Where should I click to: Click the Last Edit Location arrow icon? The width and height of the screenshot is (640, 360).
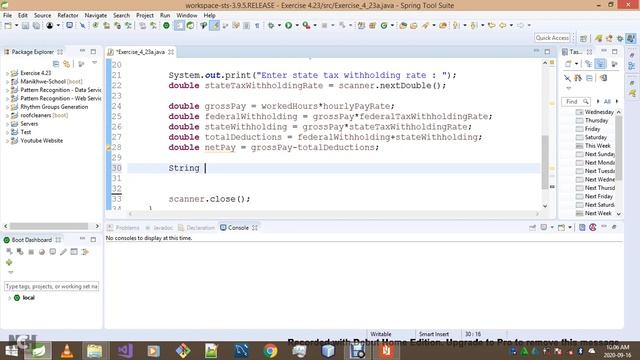[491, 26]
